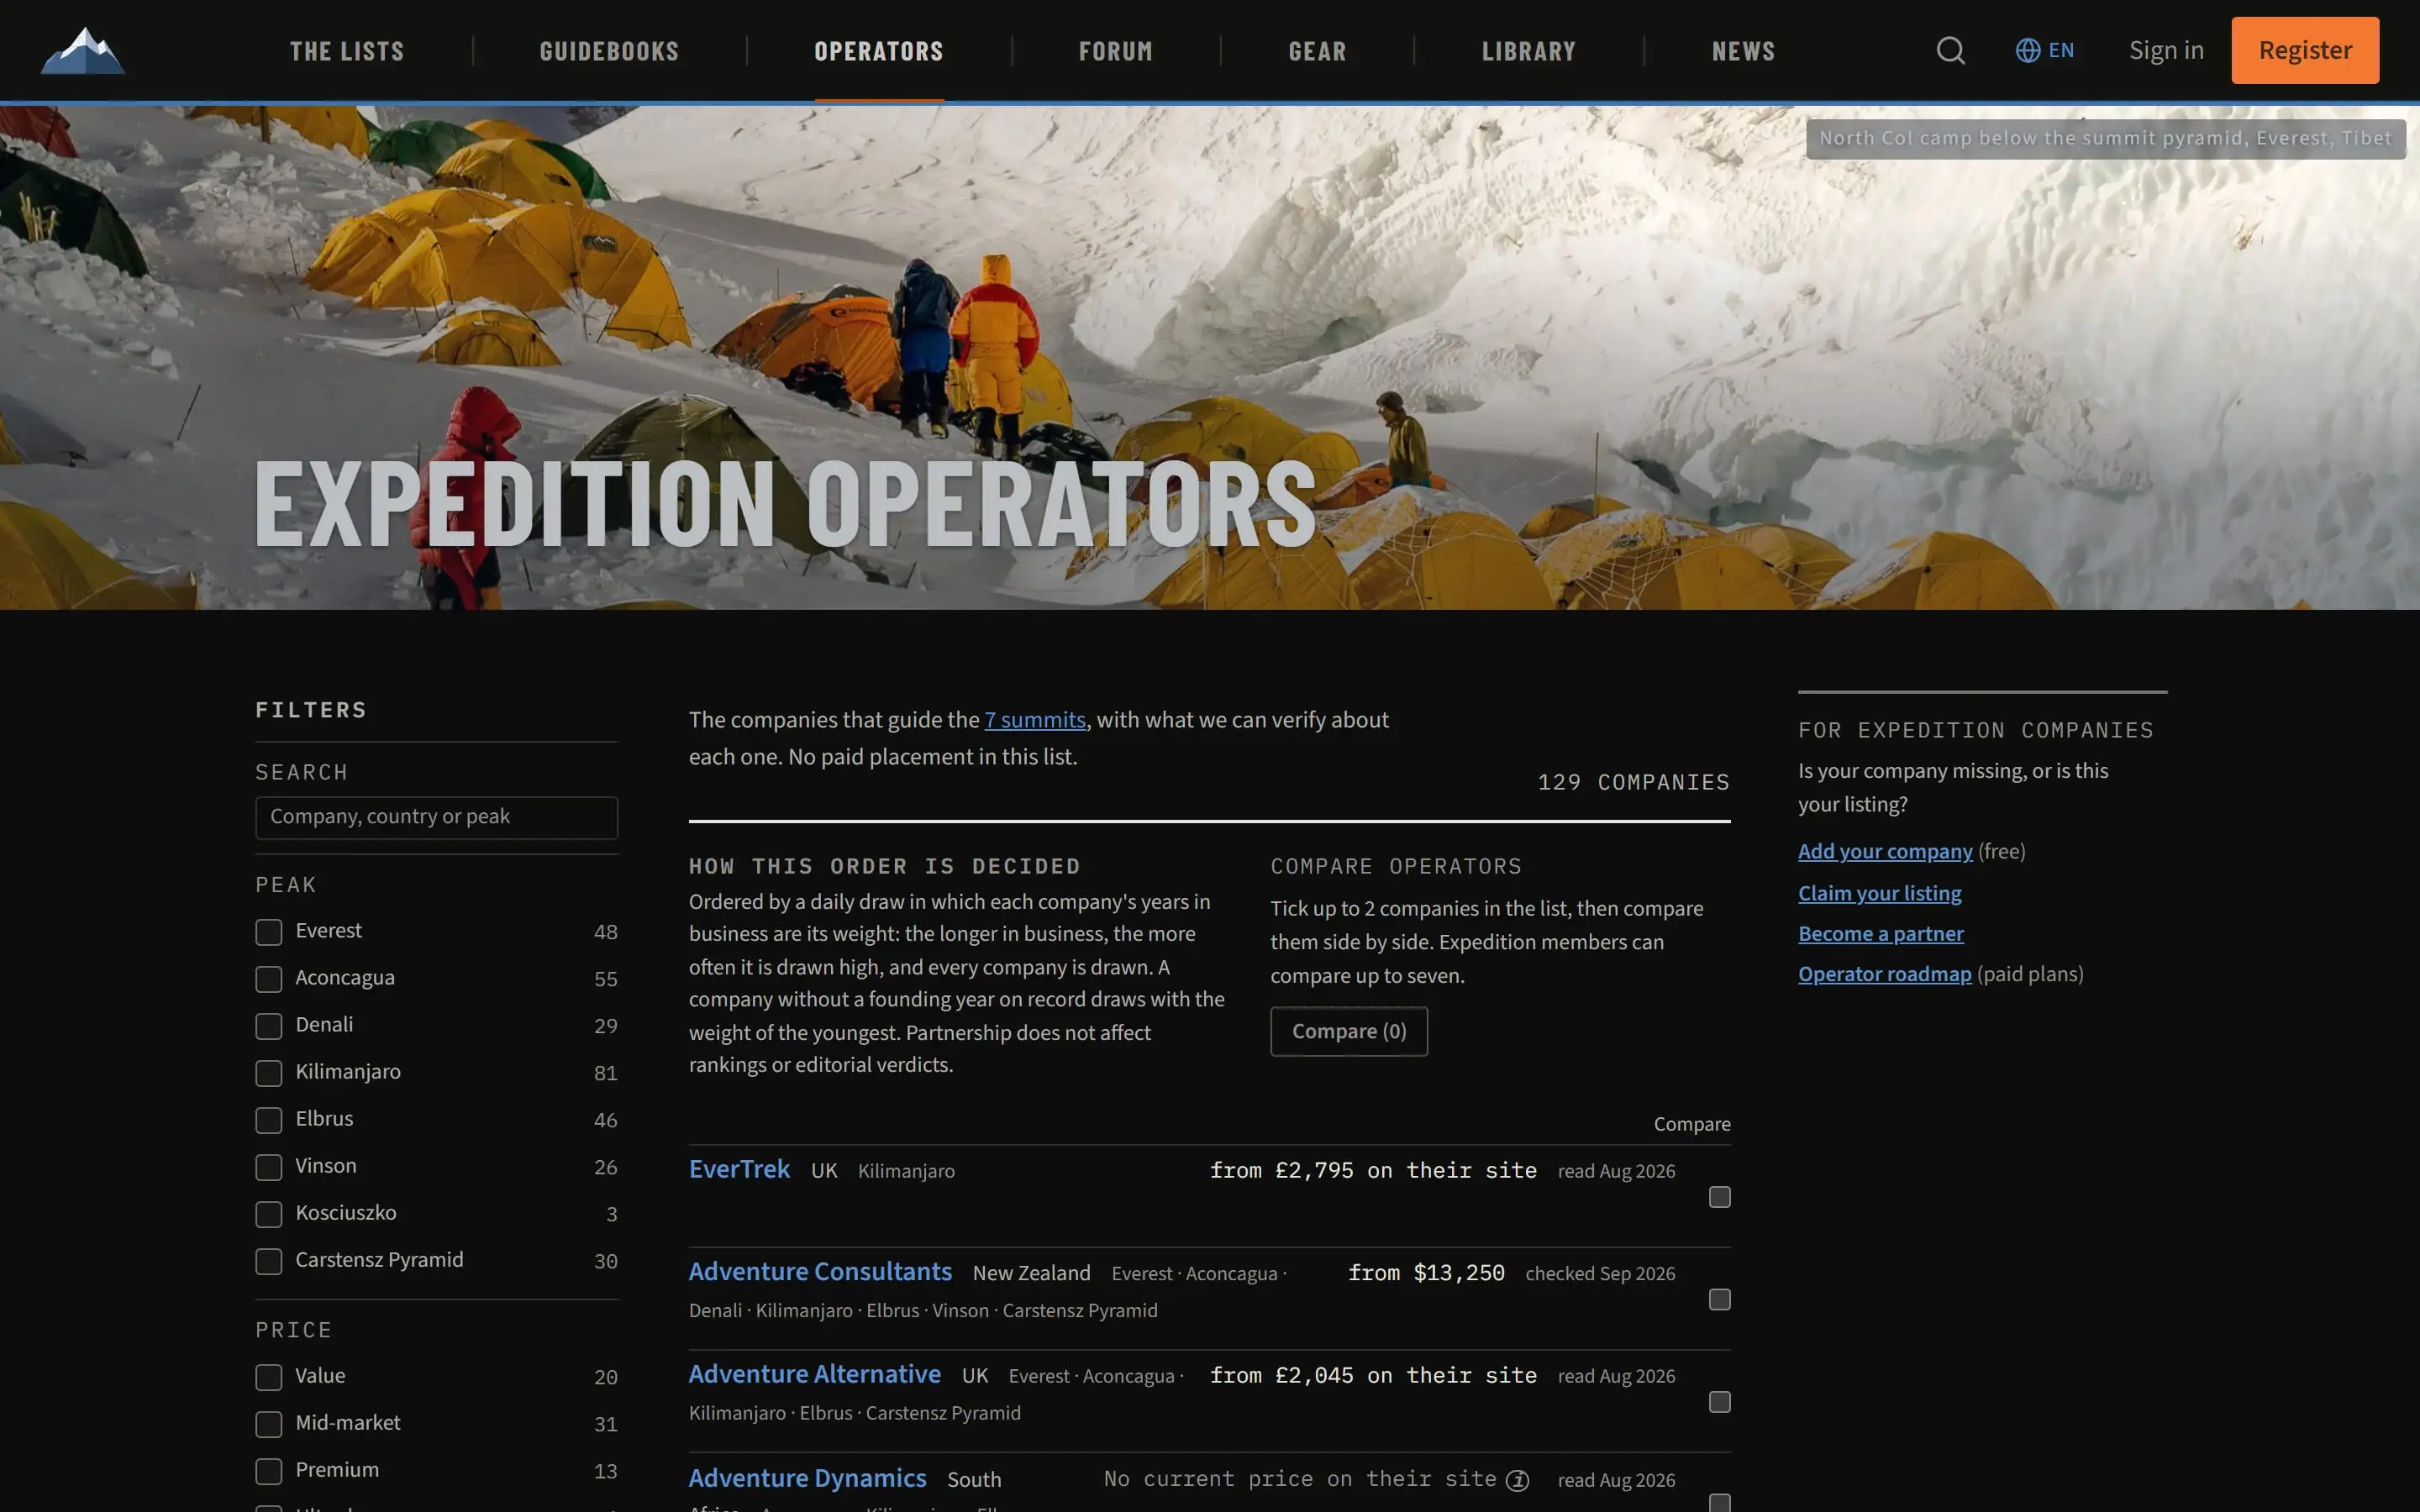This screenshot has width=2420, height=1512.
Task: Click the Sign in link
Action: point(2166,50)
